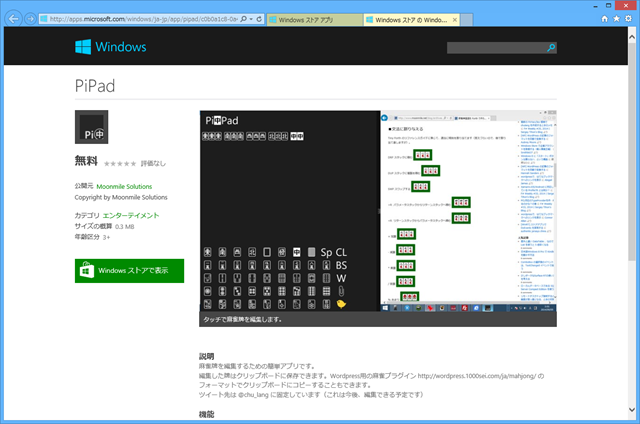Open Favorites star icon
The width and height of the screenshot is (640, 424).
[616, 19]
